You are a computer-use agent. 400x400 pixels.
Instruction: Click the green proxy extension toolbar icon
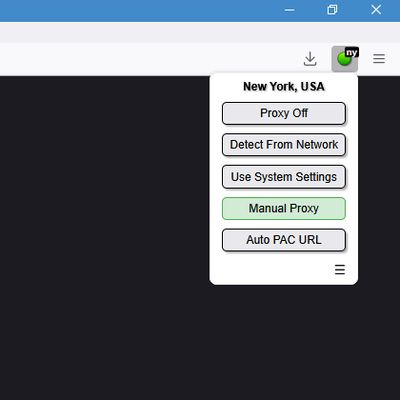click(x=345, y=59)
